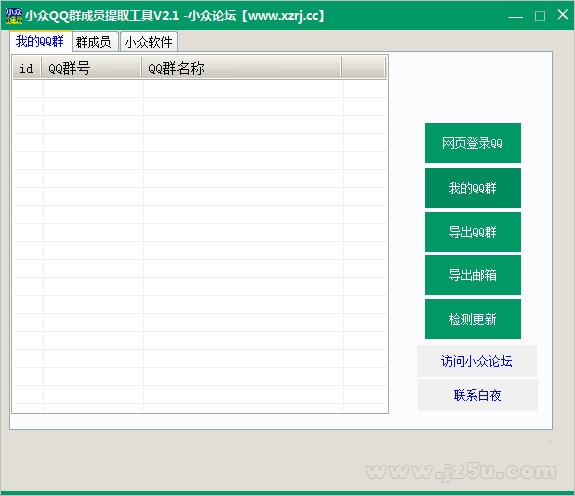This screenshot has height=496, width=575.
Task: Open the 访问小众论坛 link
Action: point(477,361)
